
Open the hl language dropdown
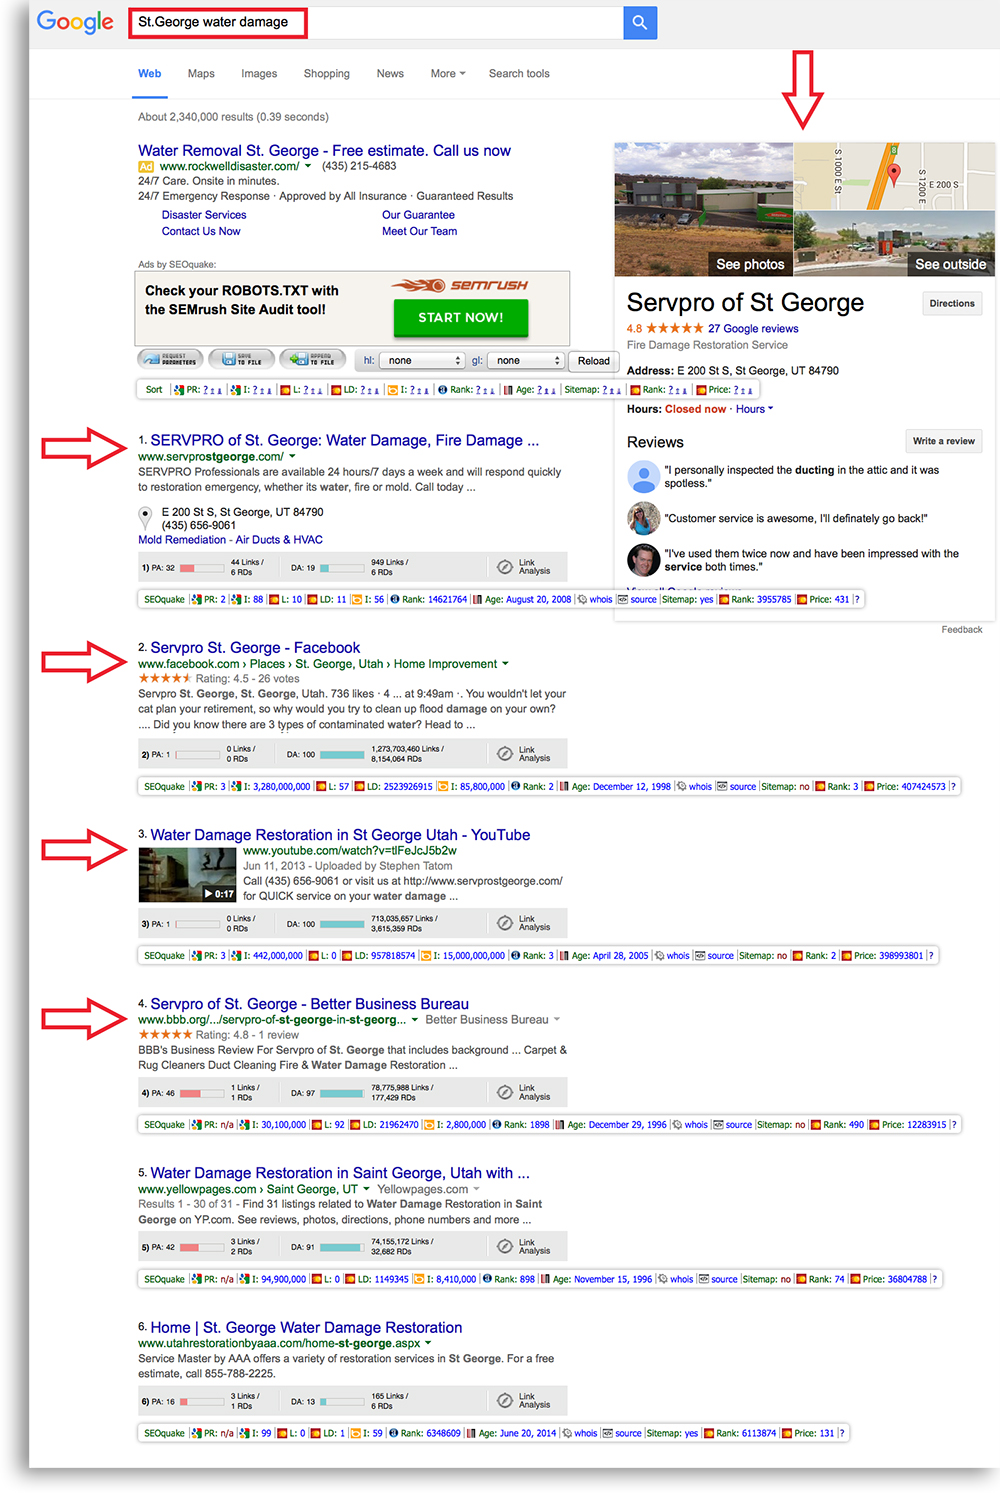point(424,361)
